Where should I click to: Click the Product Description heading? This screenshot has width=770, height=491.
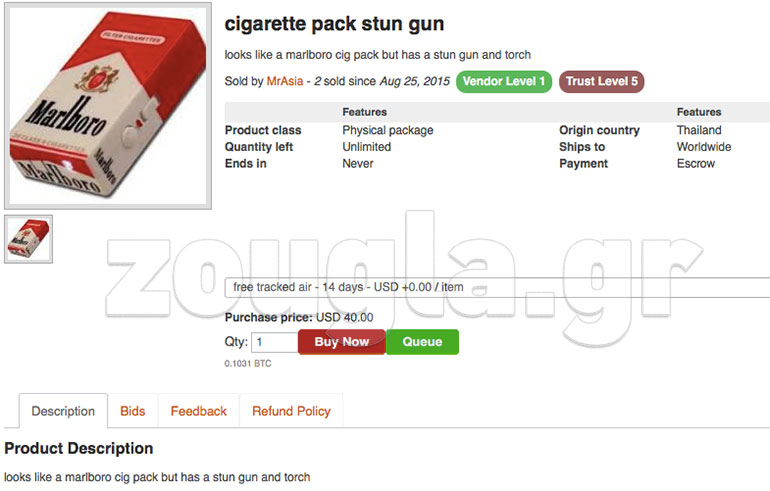pos(79,448)
